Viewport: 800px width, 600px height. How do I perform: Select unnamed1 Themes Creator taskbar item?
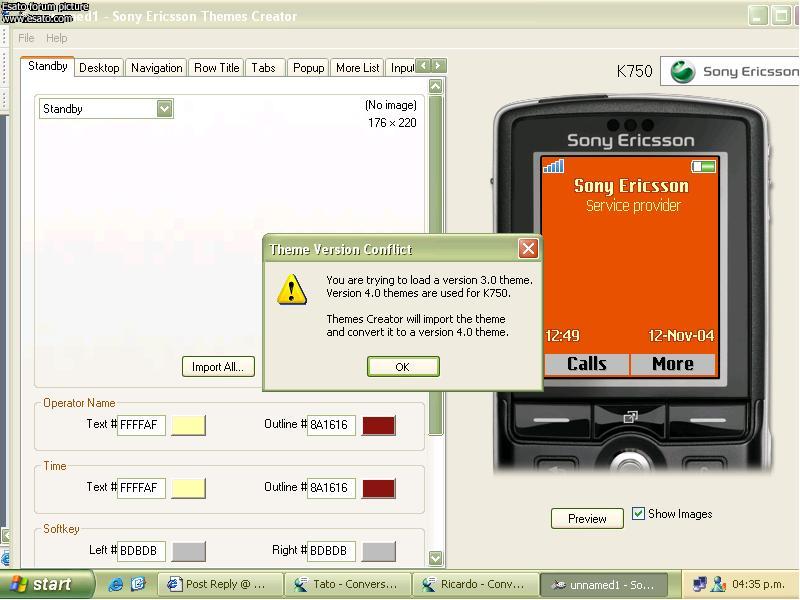pyautogui.click(x=603, y=584)
